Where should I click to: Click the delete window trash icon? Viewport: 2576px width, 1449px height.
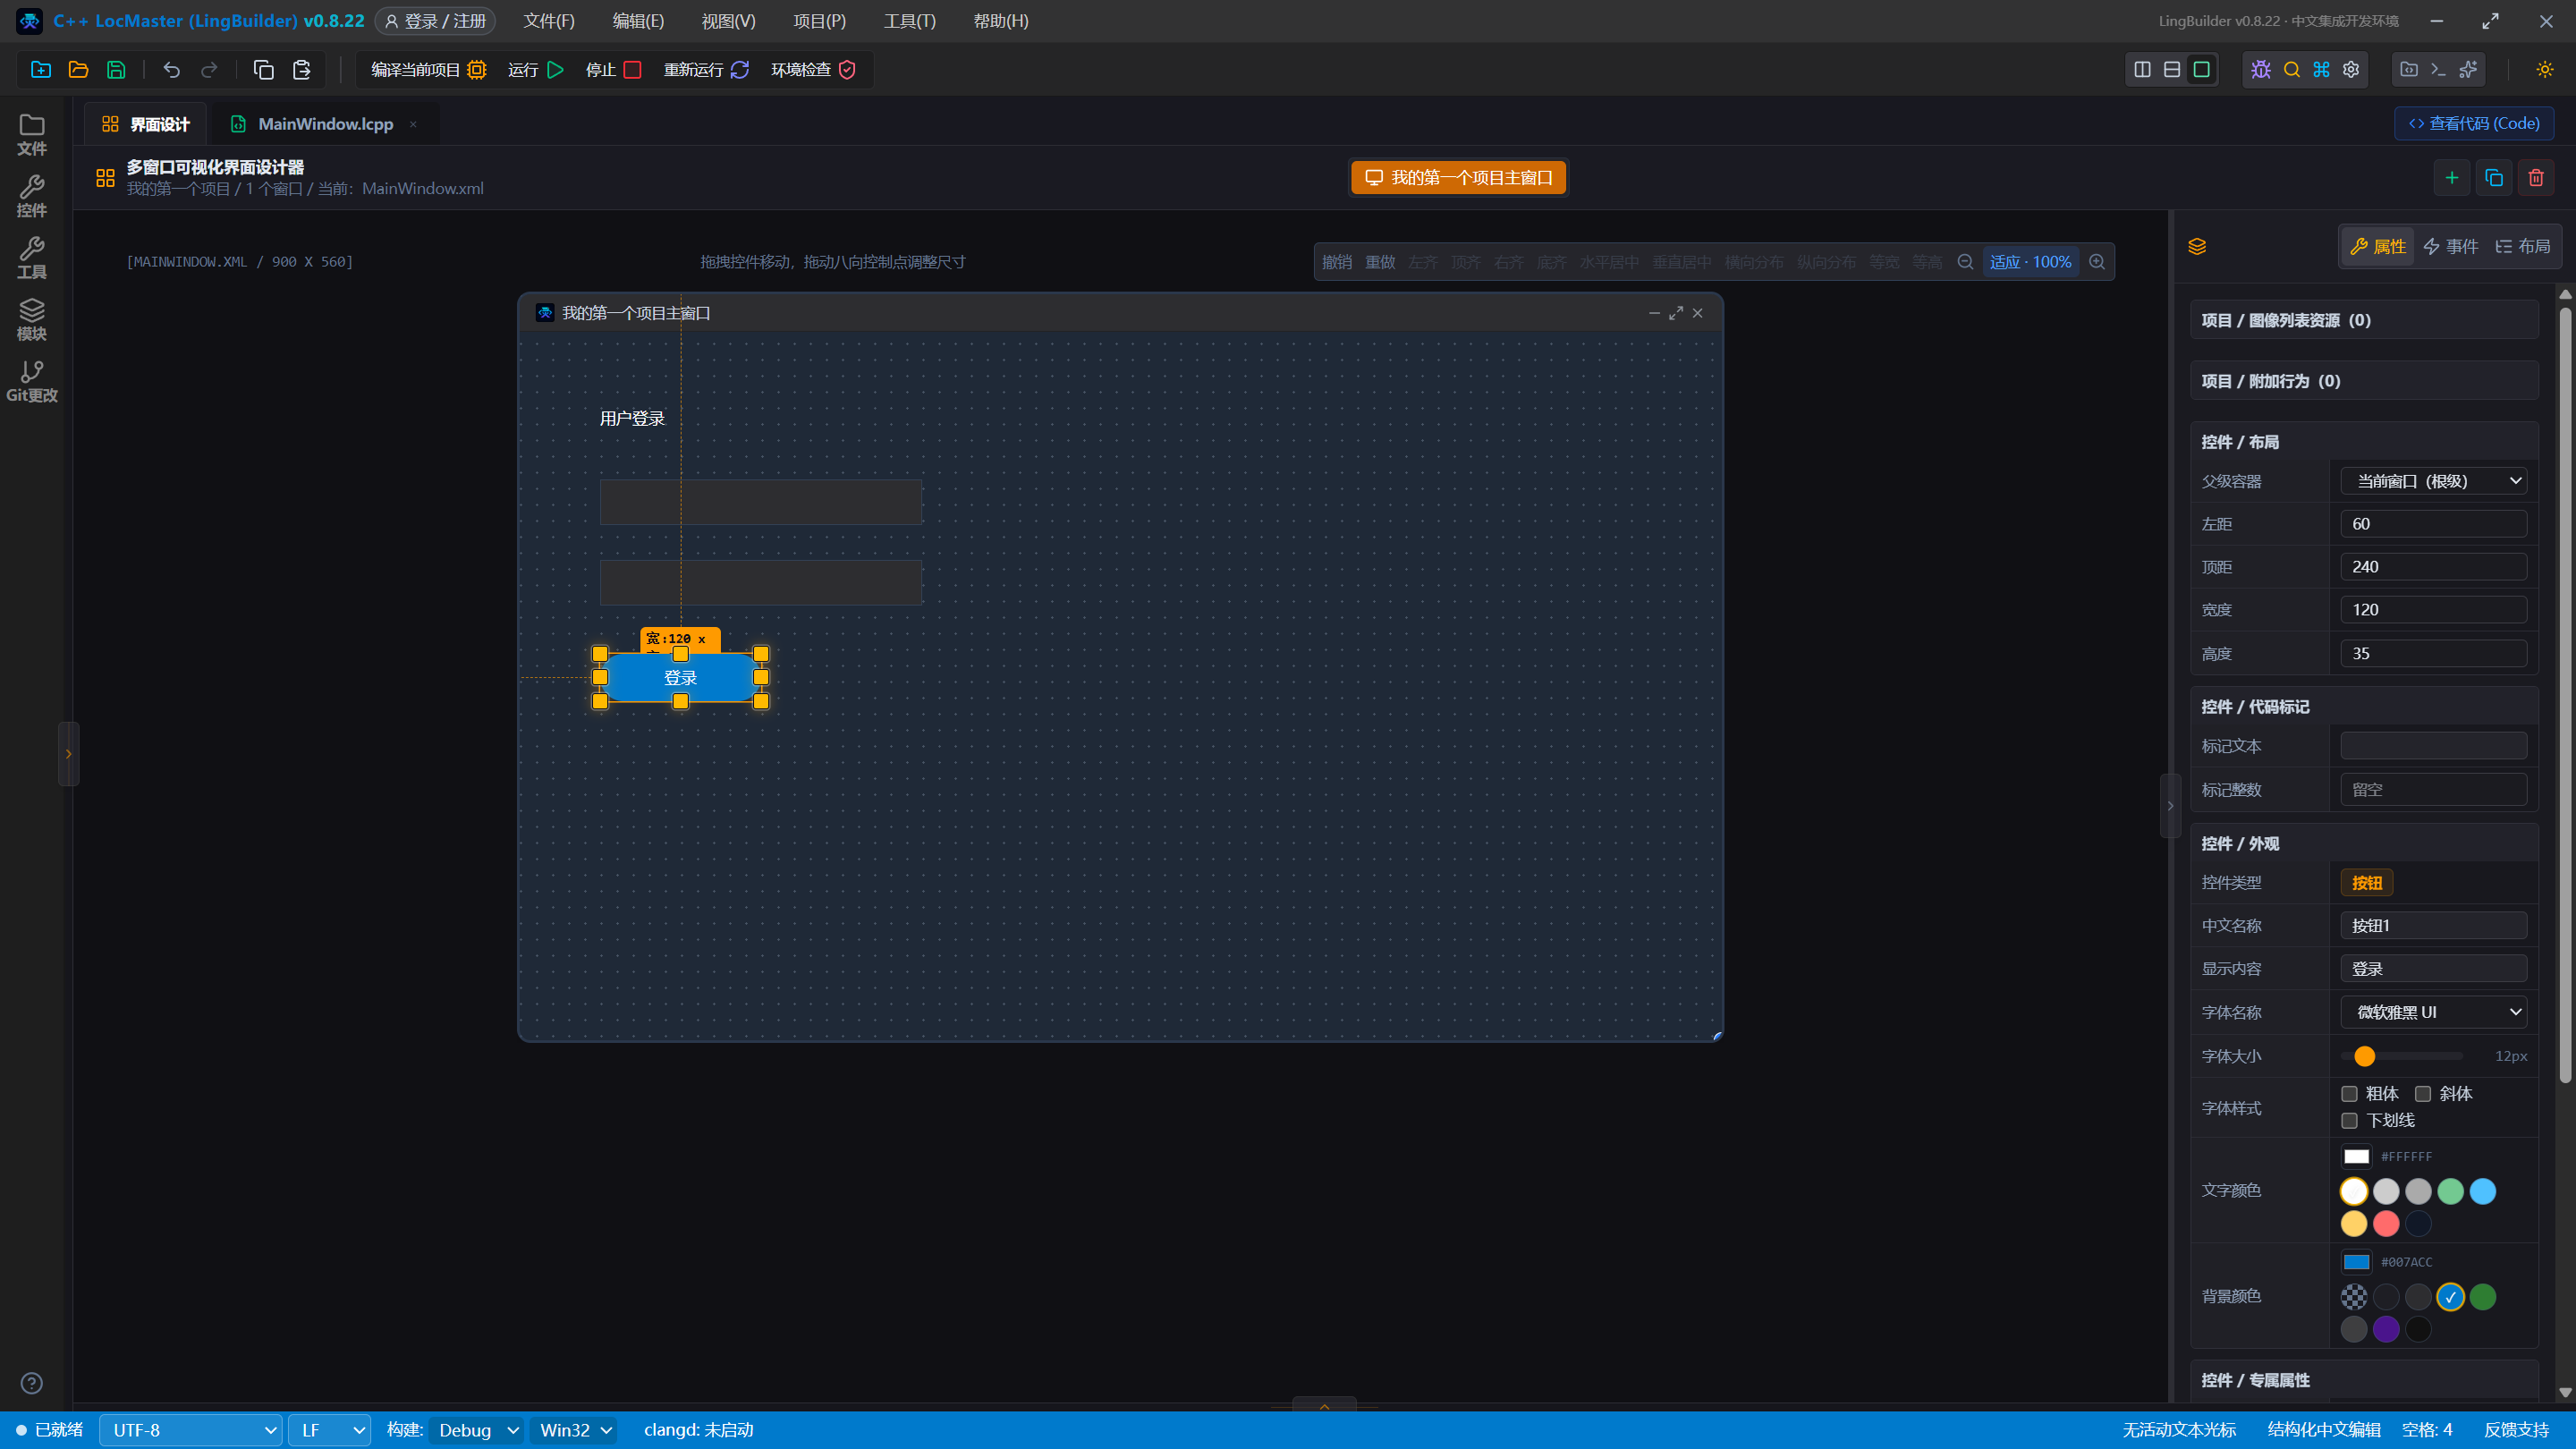tap(2536, 178)
